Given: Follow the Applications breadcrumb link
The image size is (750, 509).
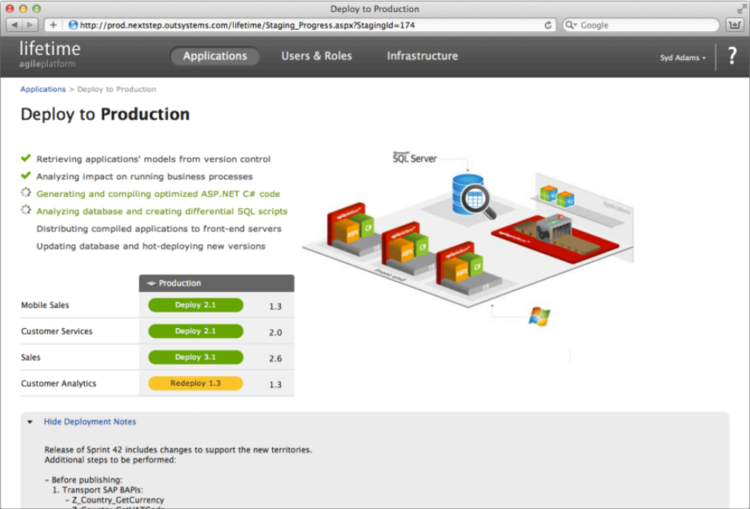Looking at the screenshot, I should coord(43,89).
